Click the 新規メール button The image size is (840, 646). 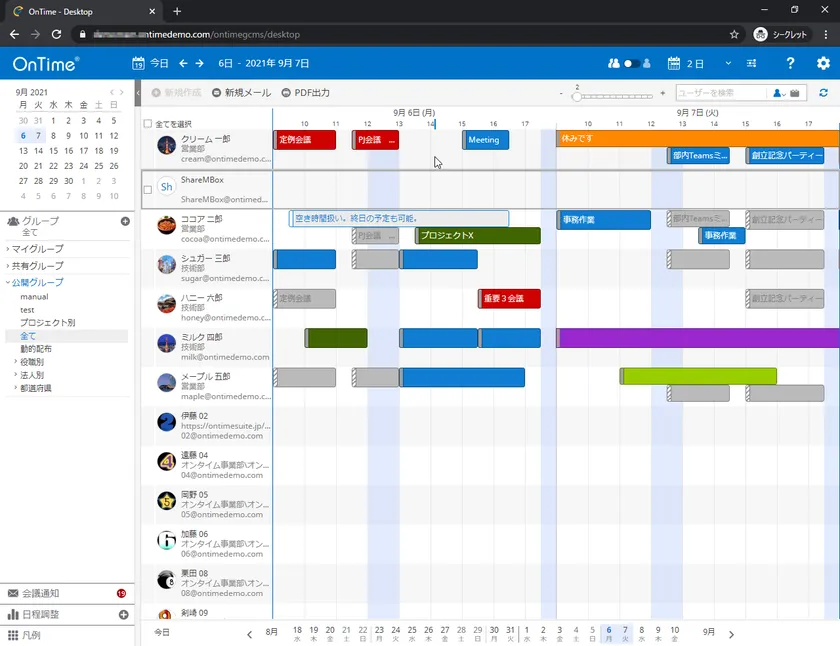pos(242,93)
